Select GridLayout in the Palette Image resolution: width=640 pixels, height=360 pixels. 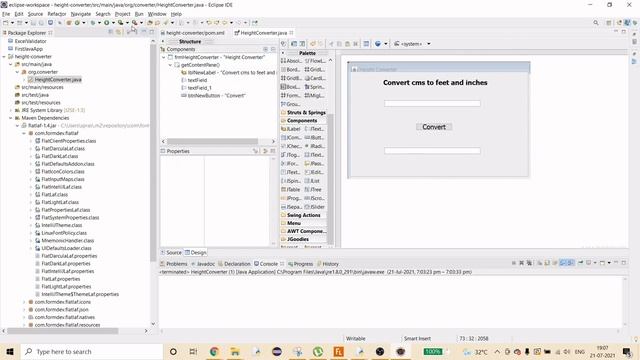[x=315, y=69]
